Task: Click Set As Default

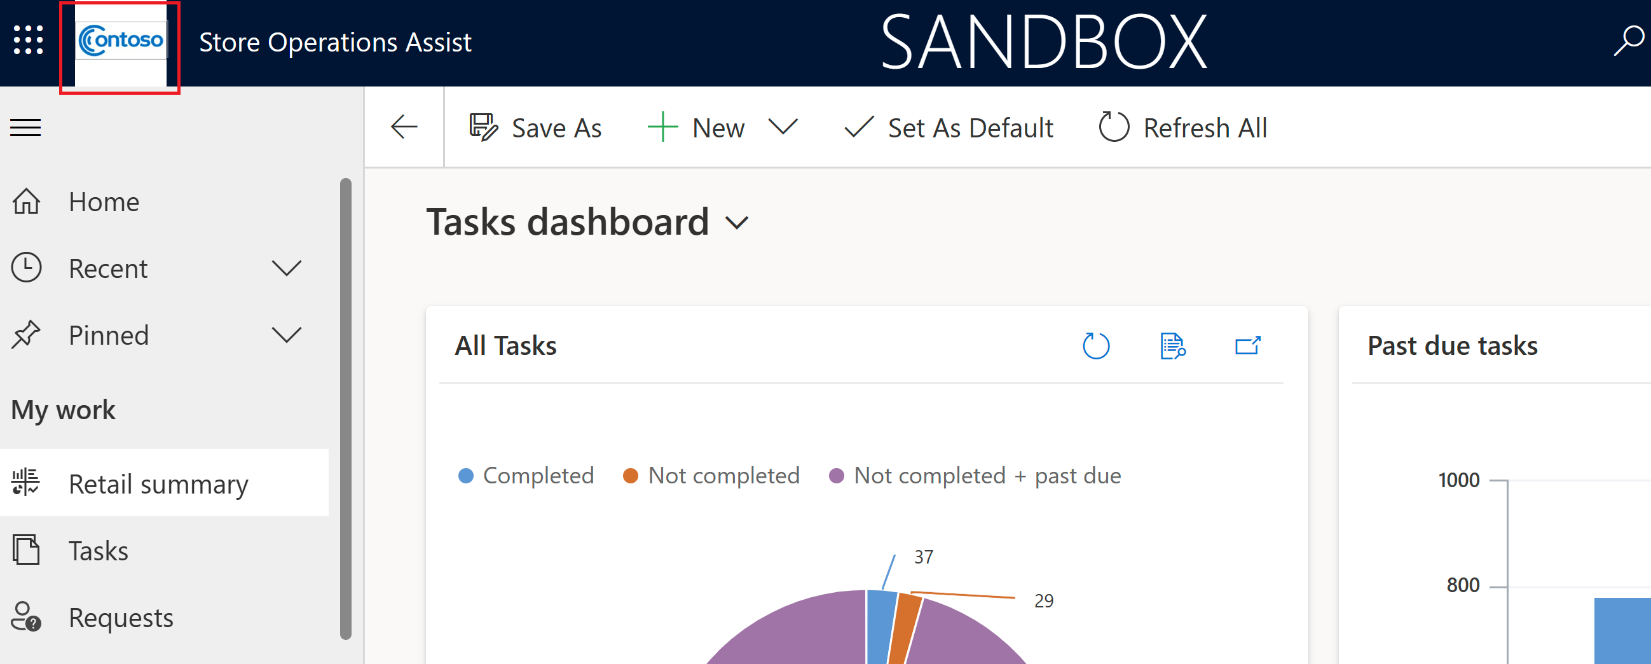Action: click(x=948, y=128)
